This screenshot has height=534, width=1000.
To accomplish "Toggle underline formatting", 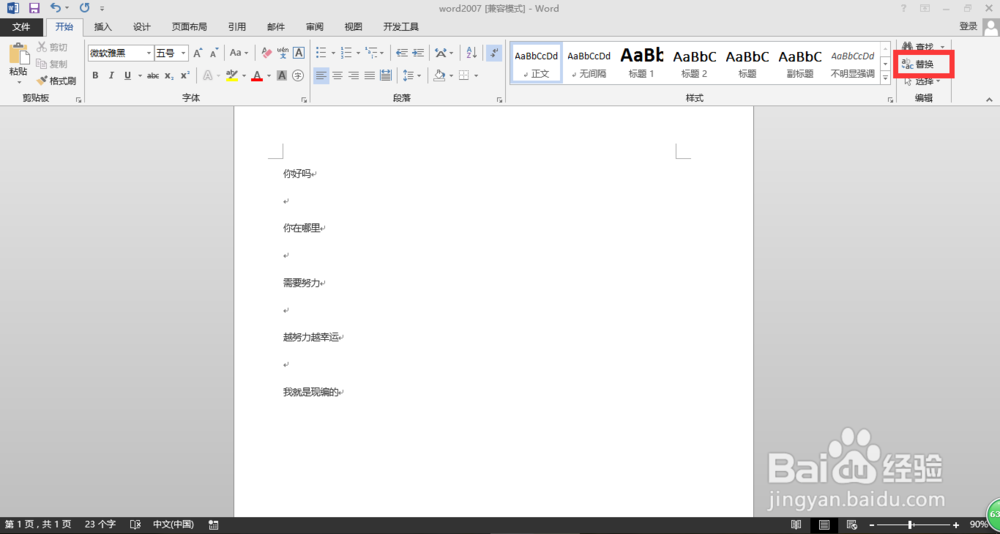I will tap(128, 76).
